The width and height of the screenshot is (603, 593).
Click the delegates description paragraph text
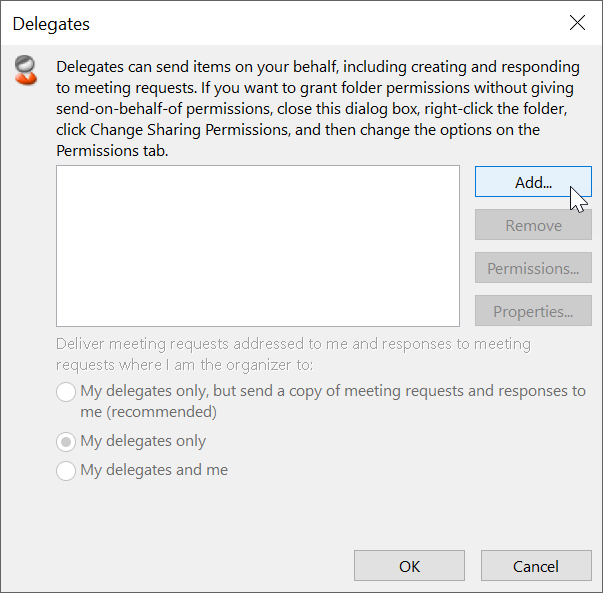point(318,109)
